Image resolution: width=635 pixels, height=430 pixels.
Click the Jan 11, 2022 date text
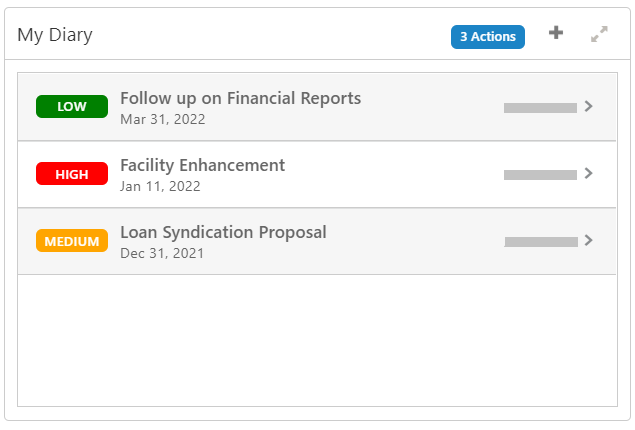click(160, 186)
